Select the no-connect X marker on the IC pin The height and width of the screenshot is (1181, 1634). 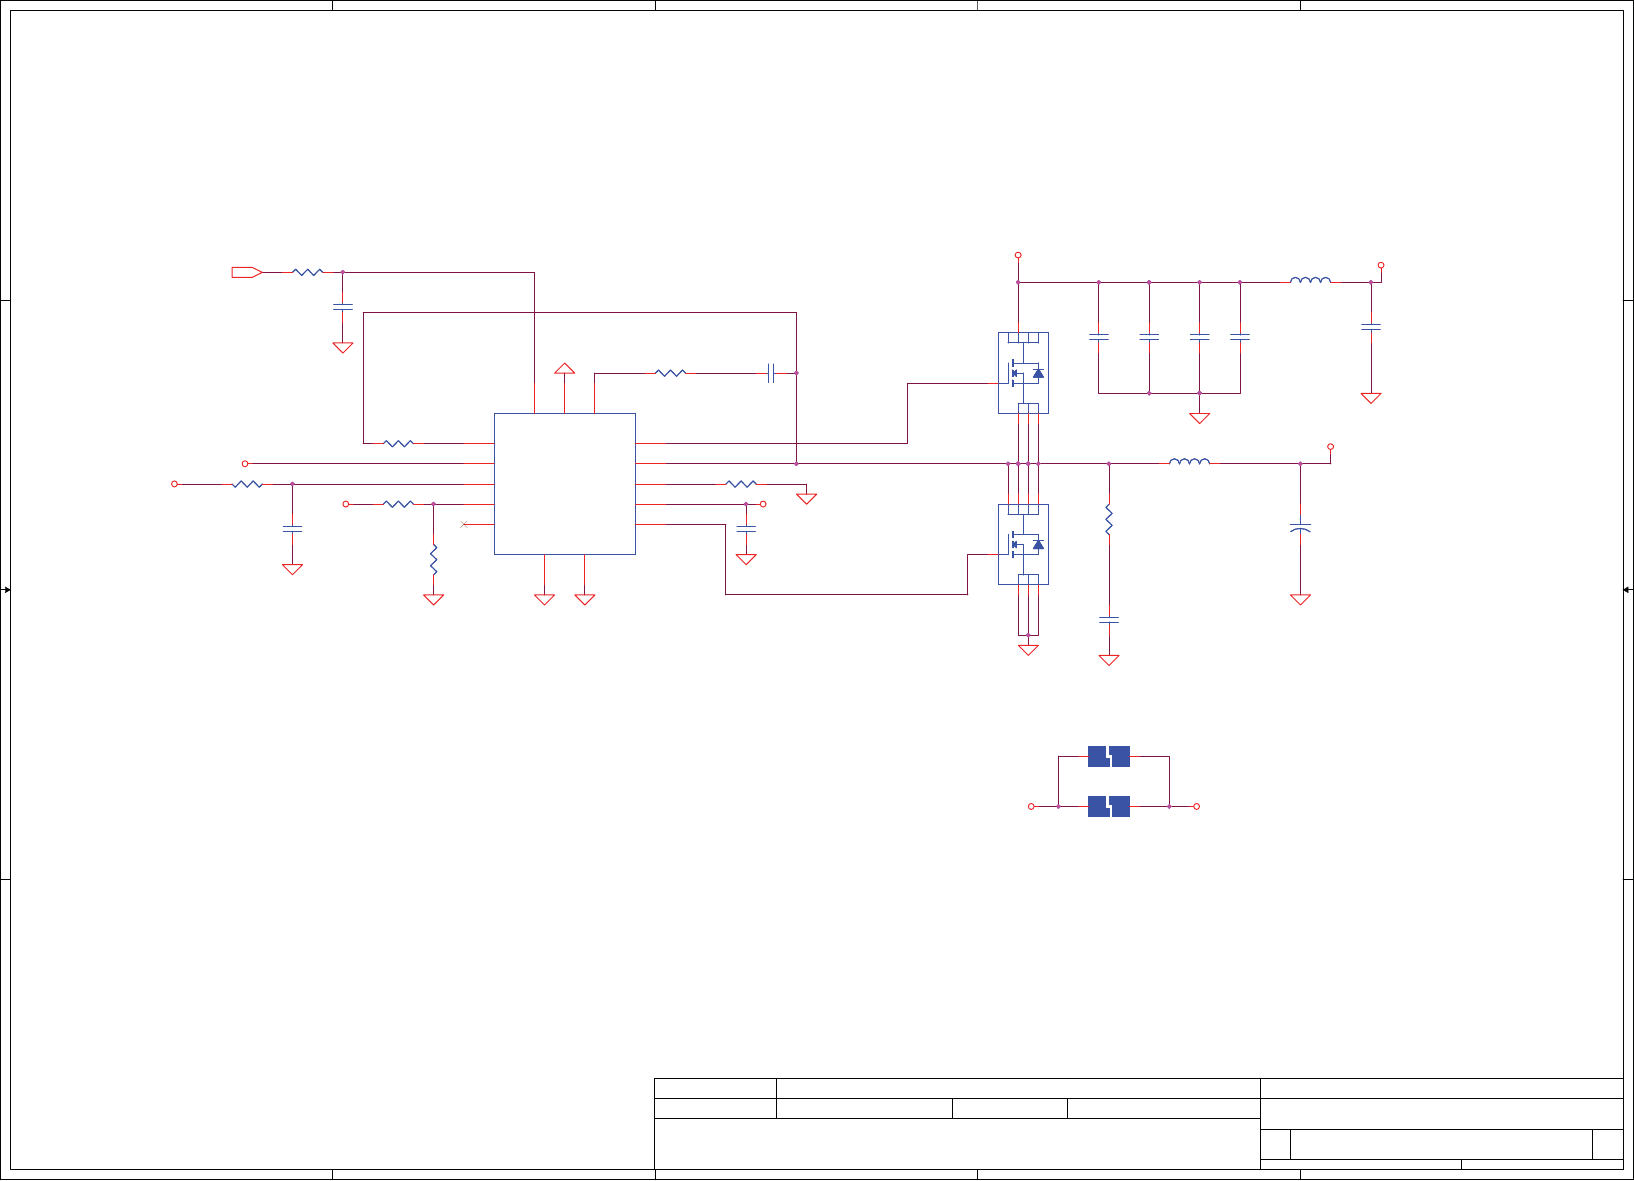point(463,524)
